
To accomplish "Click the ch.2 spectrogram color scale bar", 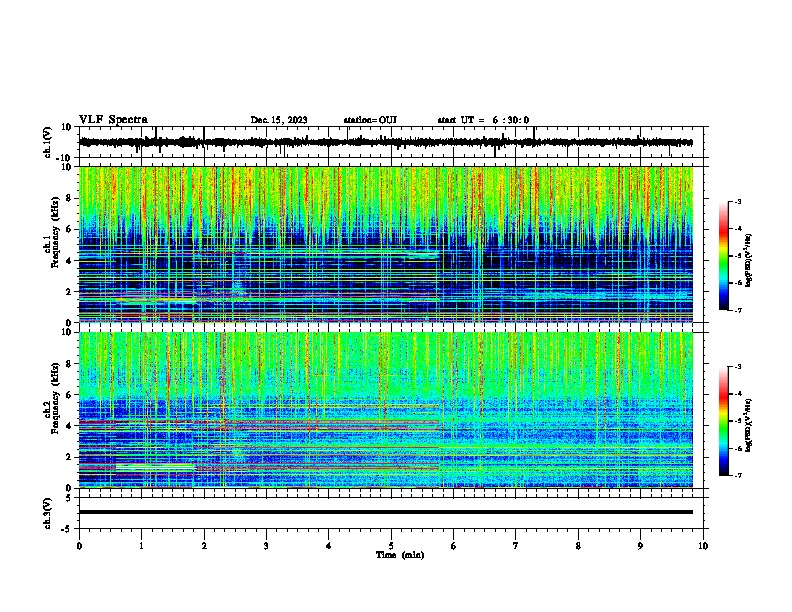I will (724, 421).
